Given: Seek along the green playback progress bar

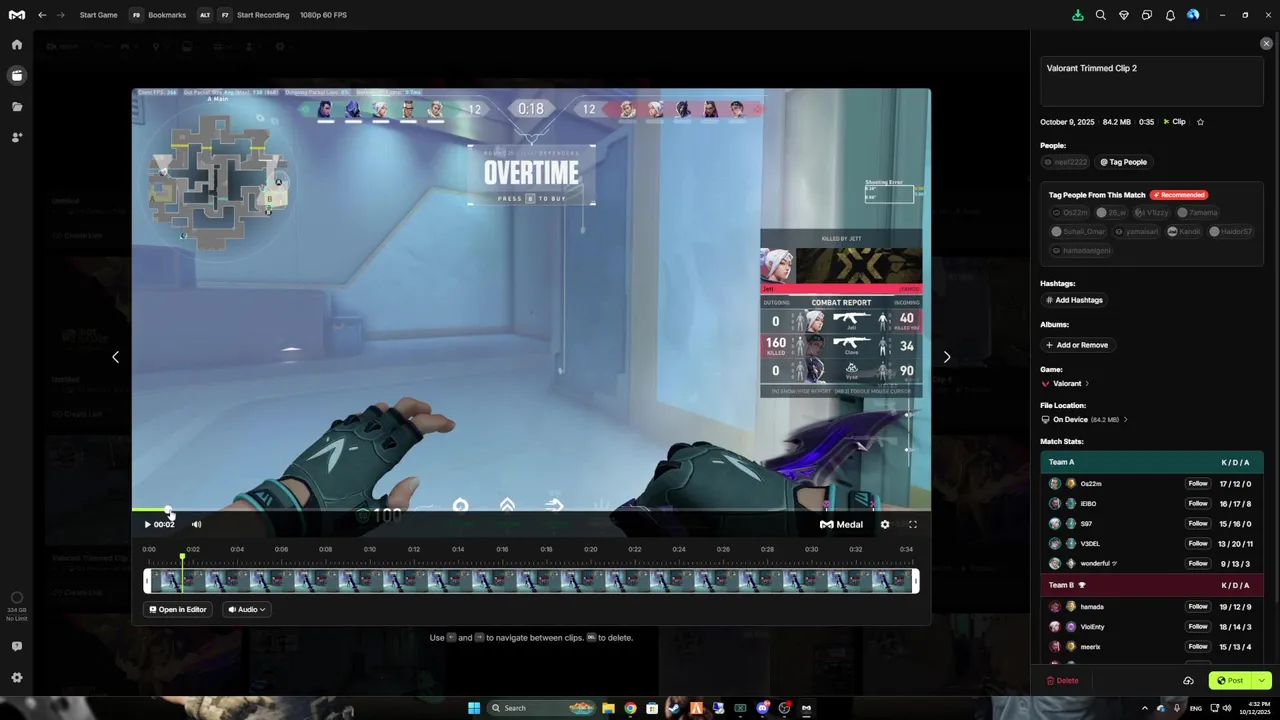Looking at the screenshot, I should (531, 510).
